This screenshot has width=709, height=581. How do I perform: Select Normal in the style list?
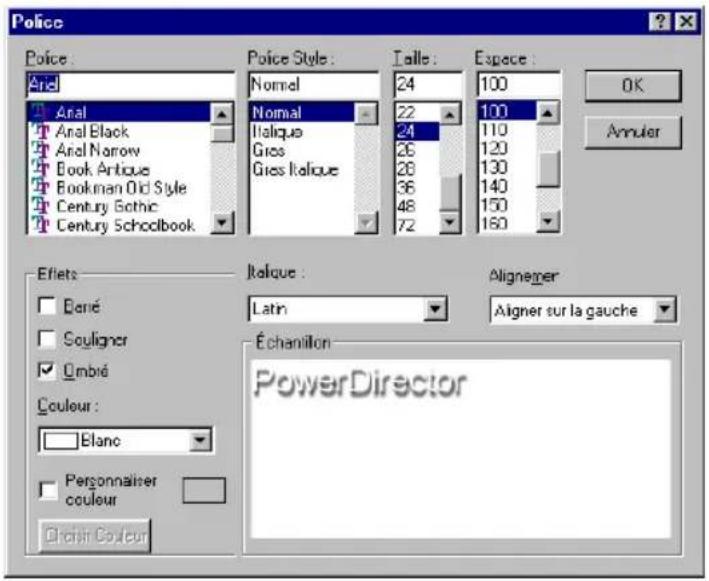(x=302, y=112)
